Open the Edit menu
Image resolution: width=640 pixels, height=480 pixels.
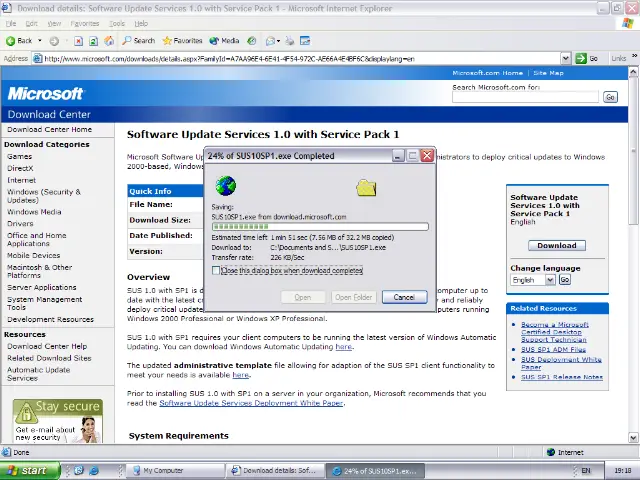31,24
